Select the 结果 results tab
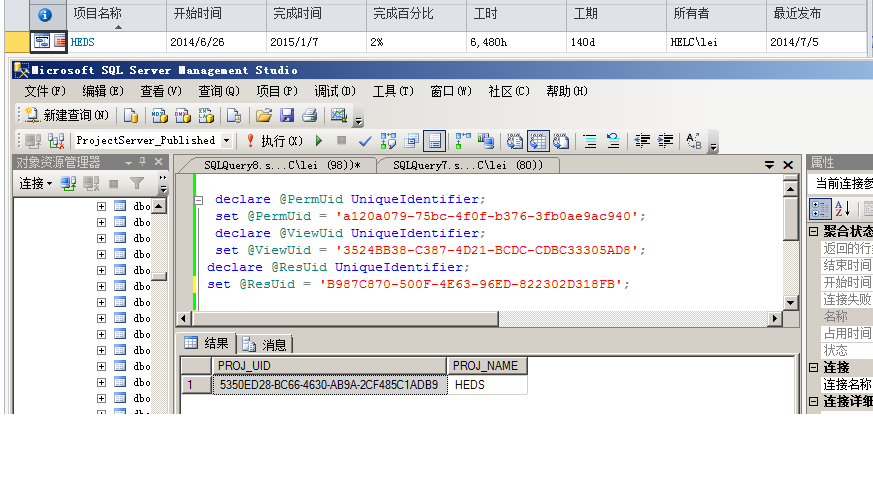873x503 pixels. click(x=207, y=343)
